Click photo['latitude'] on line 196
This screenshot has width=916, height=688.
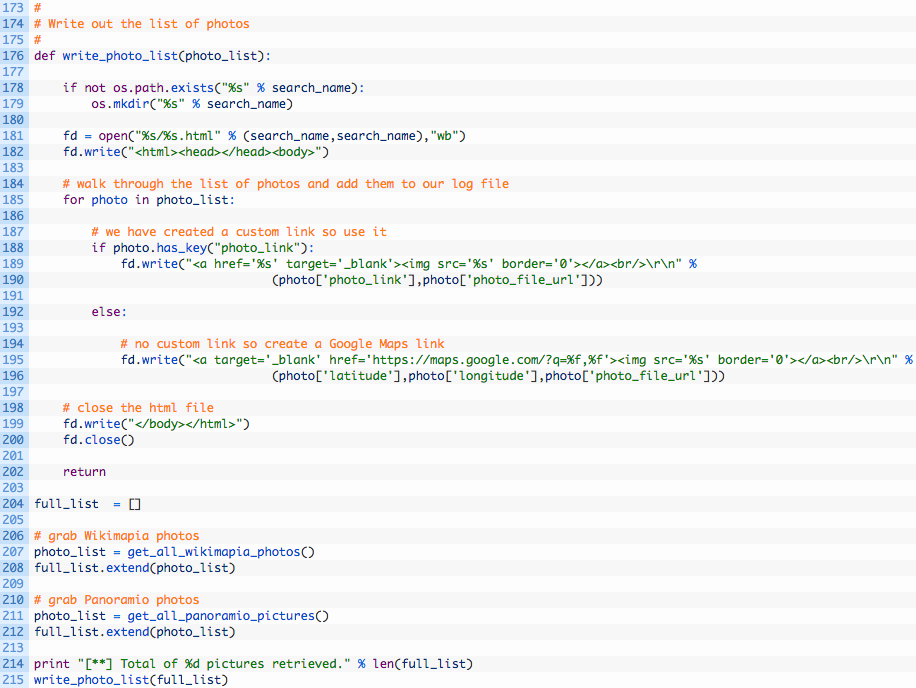click(340, 376)
